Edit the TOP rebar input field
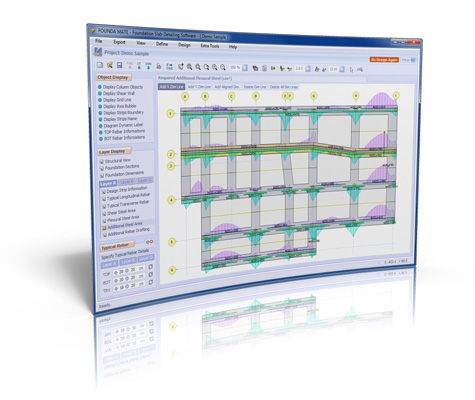475x400 pixels. [129, 271]
